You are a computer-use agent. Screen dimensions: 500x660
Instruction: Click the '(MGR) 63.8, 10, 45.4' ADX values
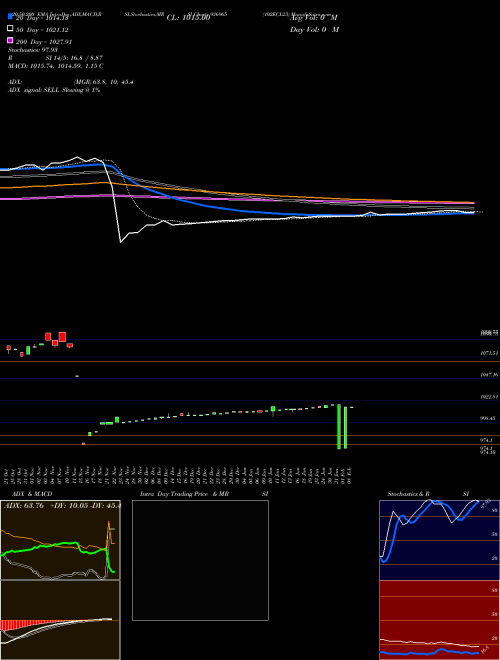(x=104, y=82)
